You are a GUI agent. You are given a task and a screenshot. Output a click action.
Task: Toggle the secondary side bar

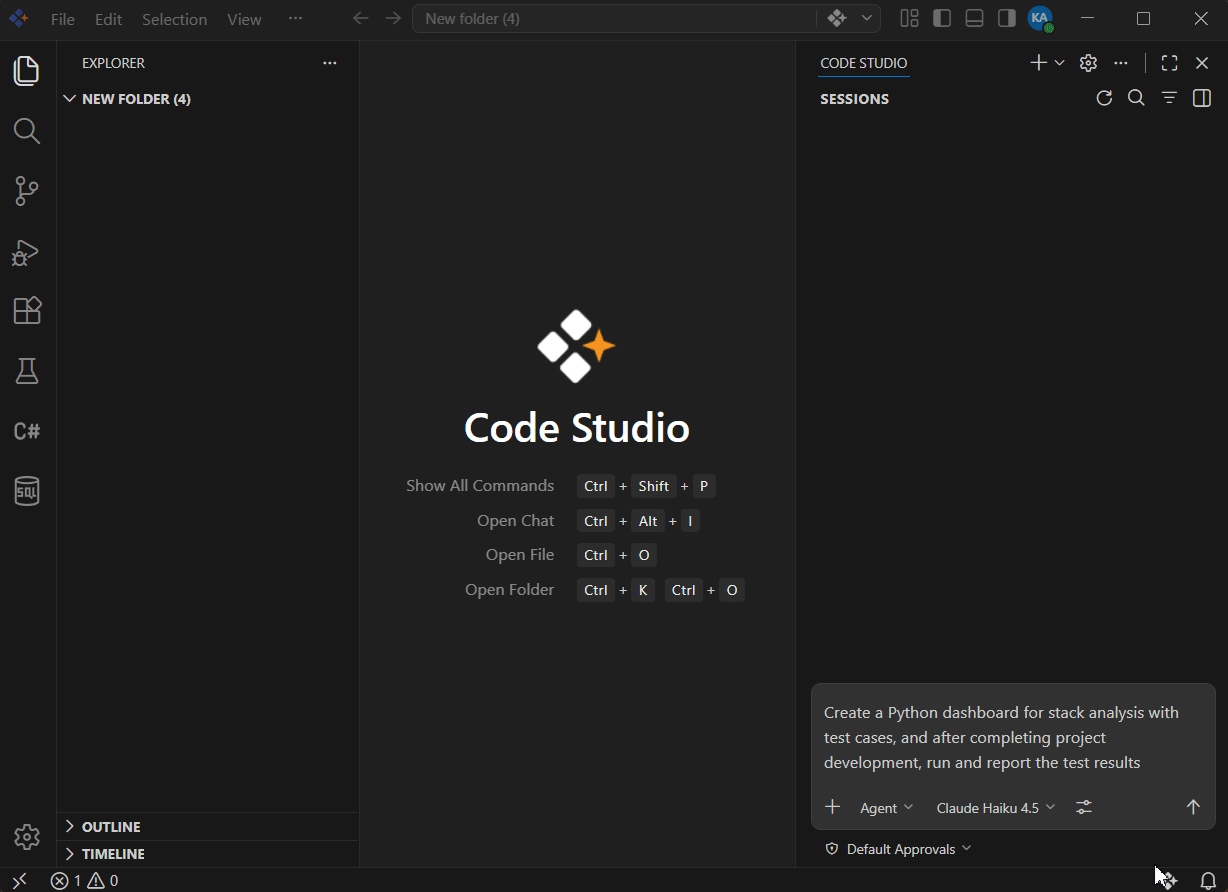pyautogui.click(x=1007, y=18)
